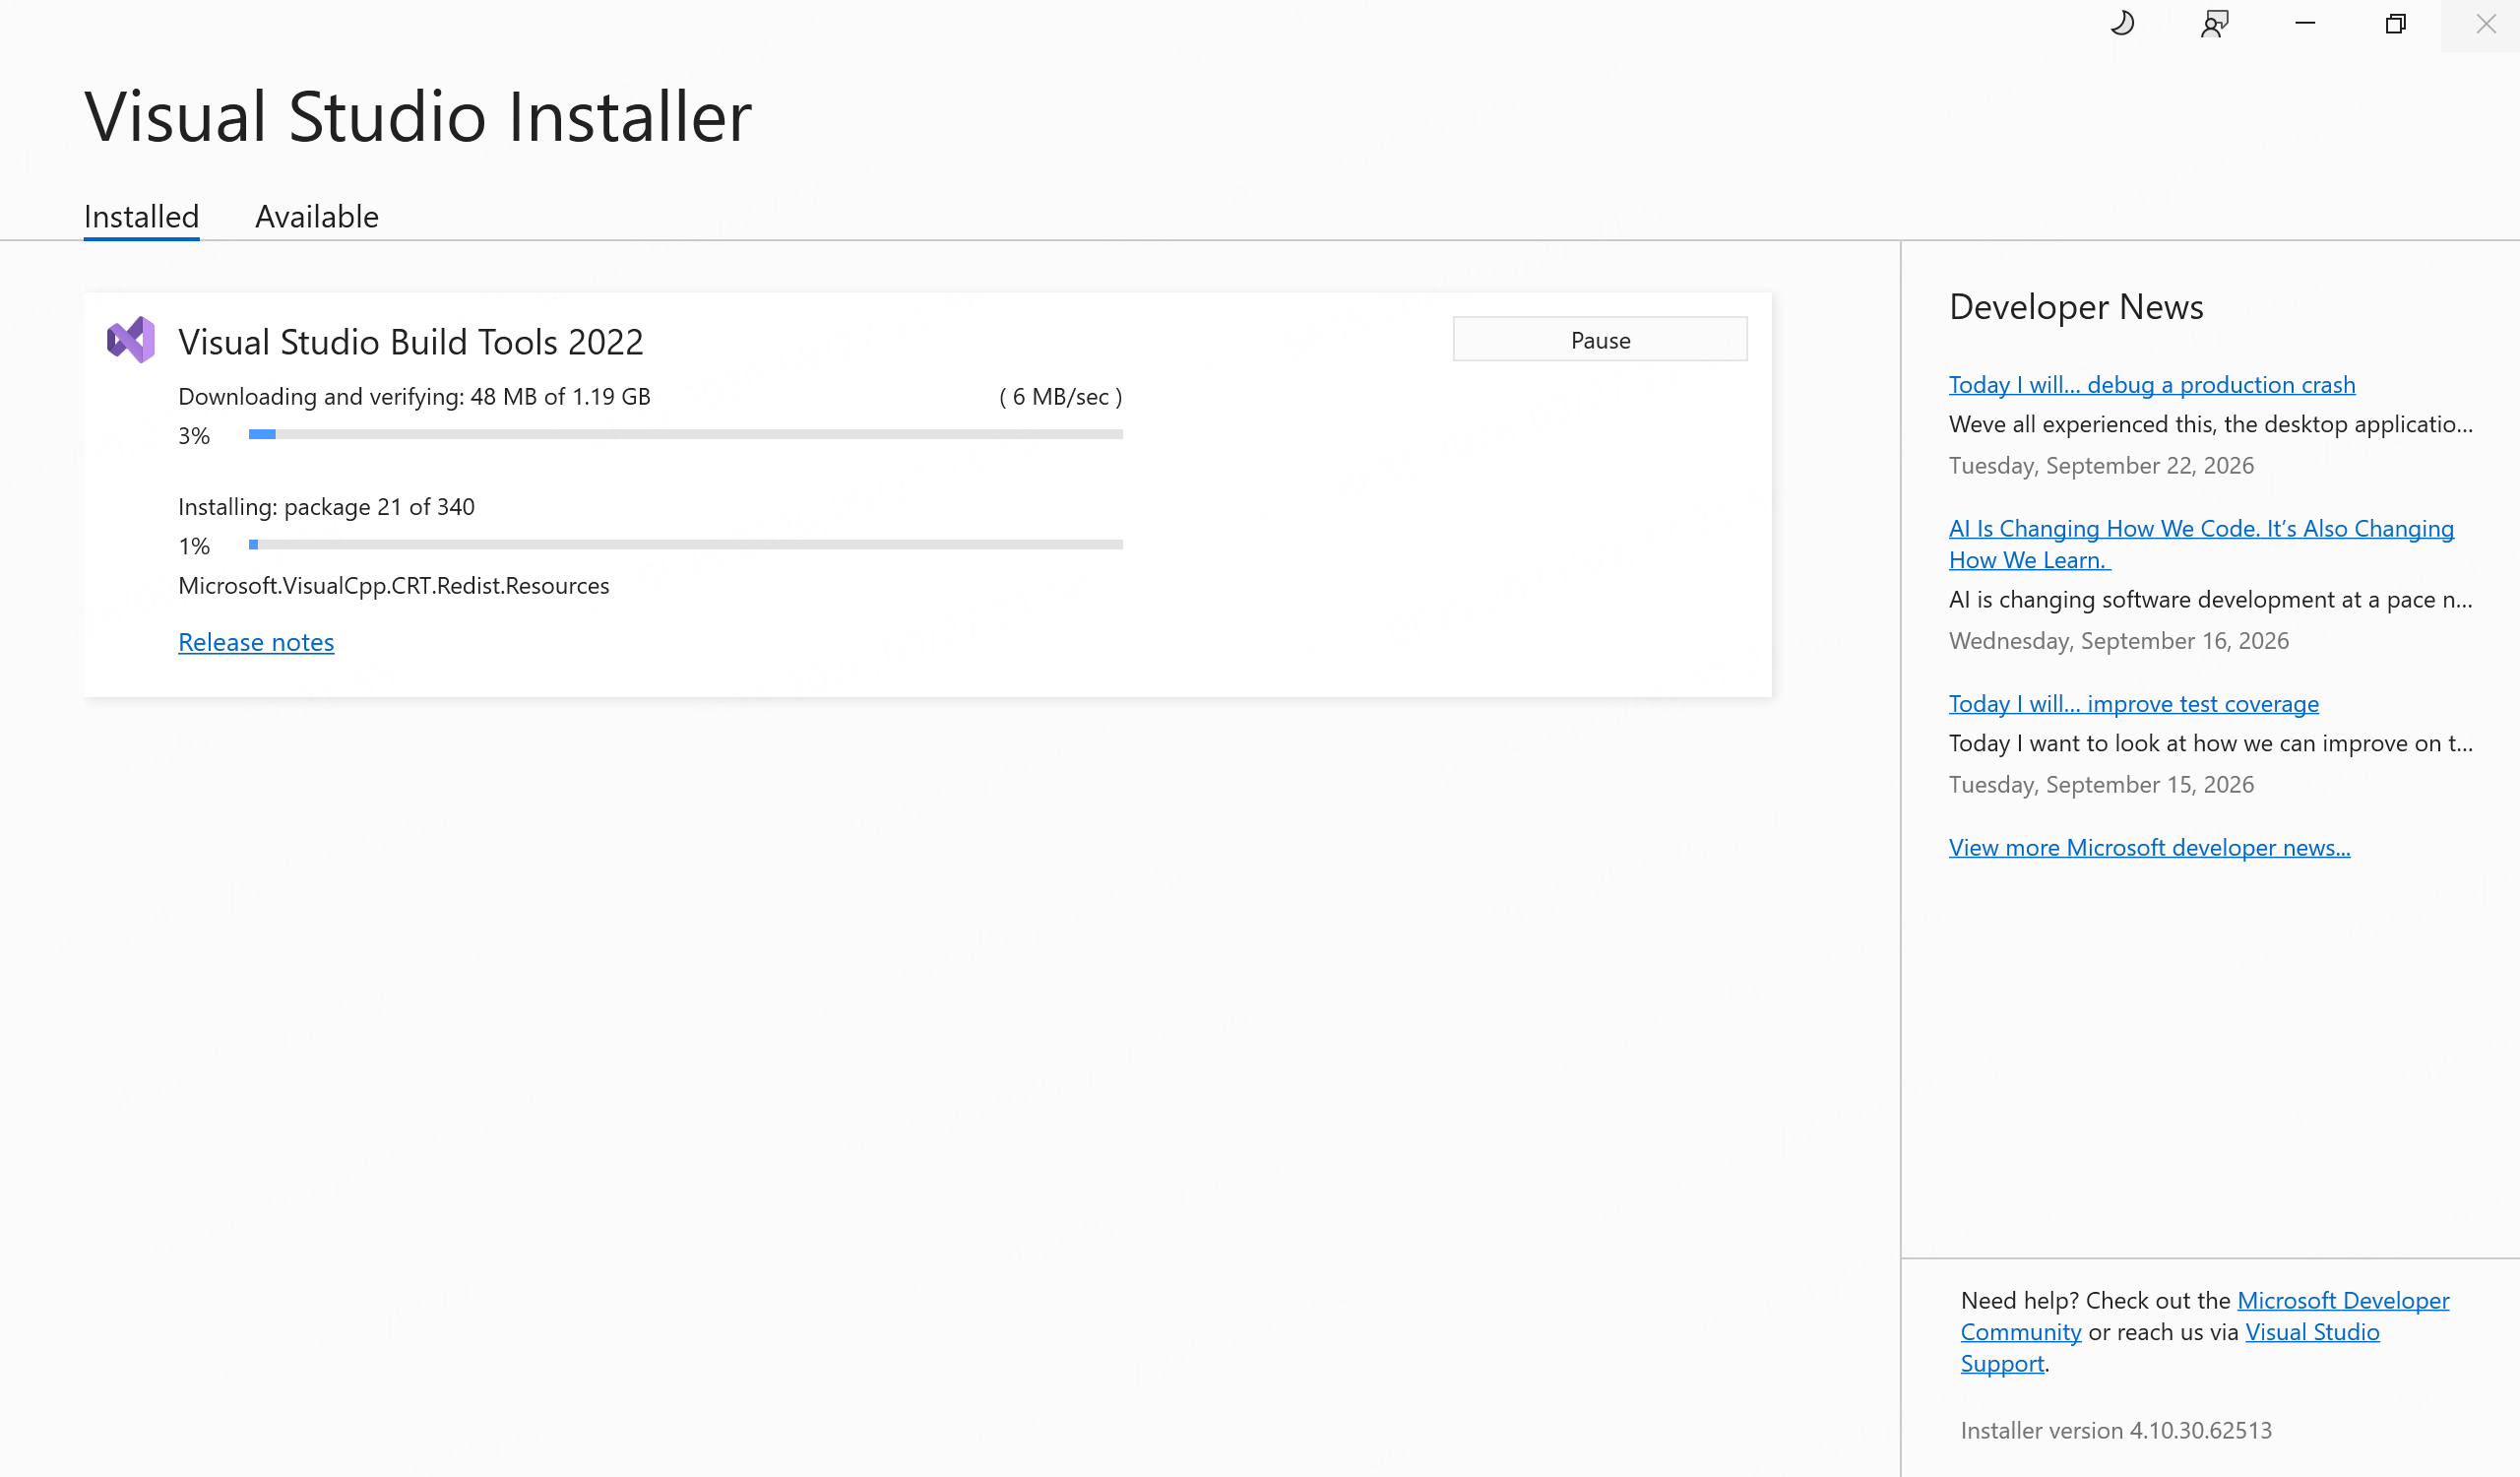The width and height of the screenshot is (2520, 1477).
Task: Click the 'Tuesday, September 15, 2026' date
Action: (2102, 785)
